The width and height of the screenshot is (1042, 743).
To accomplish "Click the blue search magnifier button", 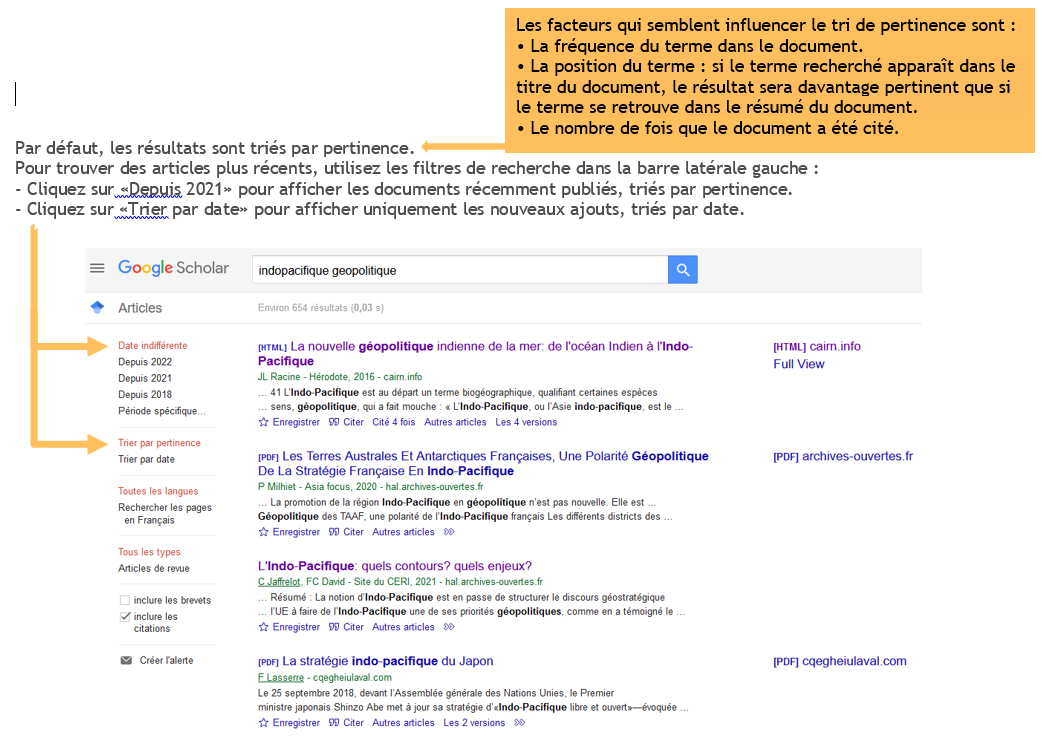I will pos(682,270).
